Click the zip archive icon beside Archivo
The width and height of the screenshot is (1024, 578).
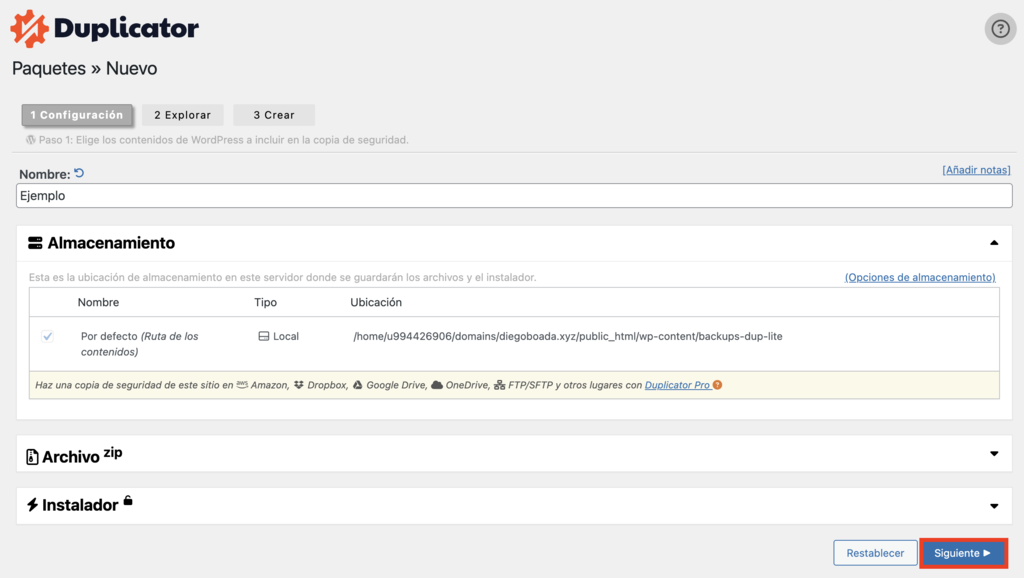coord(33,456)
